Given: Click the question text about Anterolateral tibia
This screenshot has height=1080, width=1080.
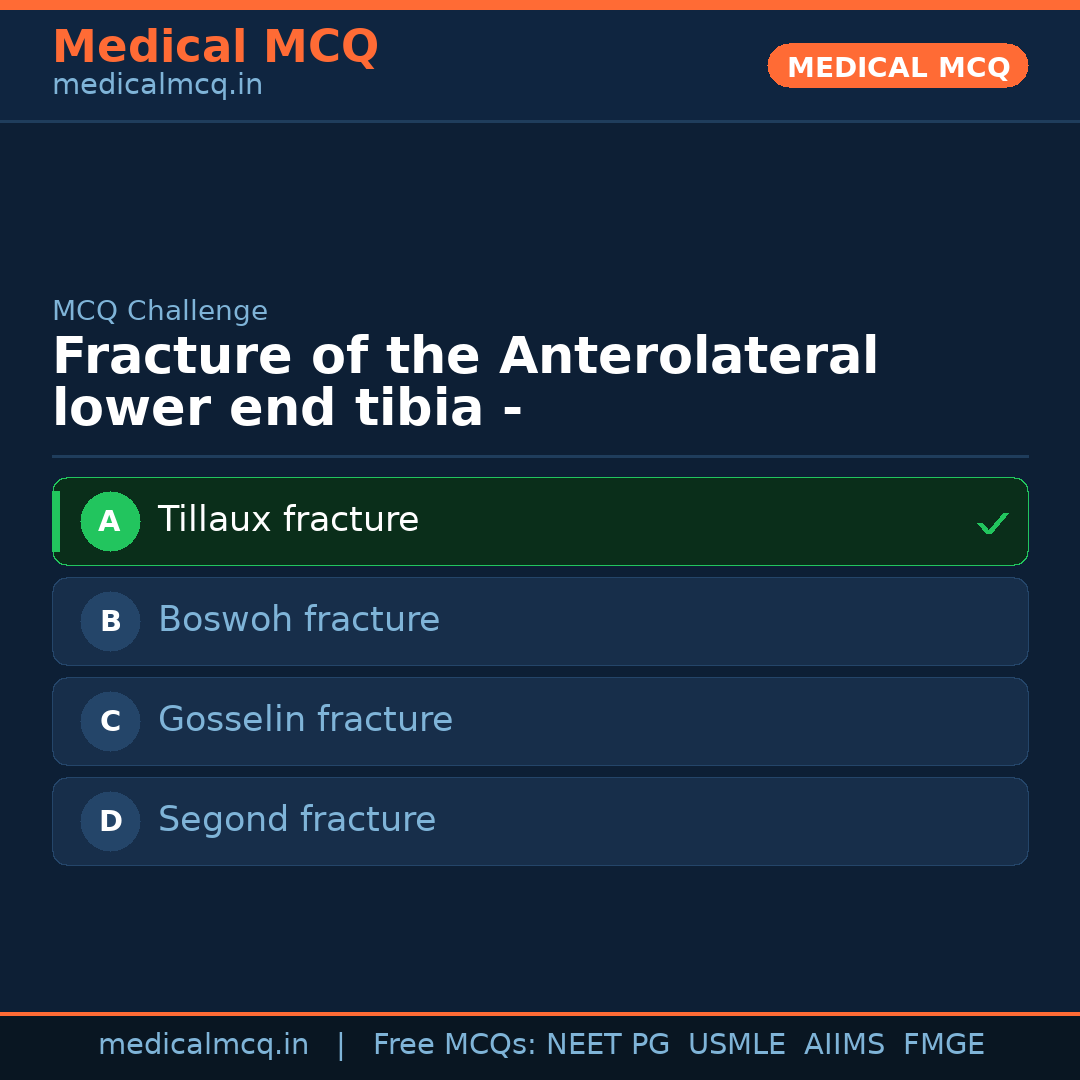Looking at the screenshot, I should 465,382.
